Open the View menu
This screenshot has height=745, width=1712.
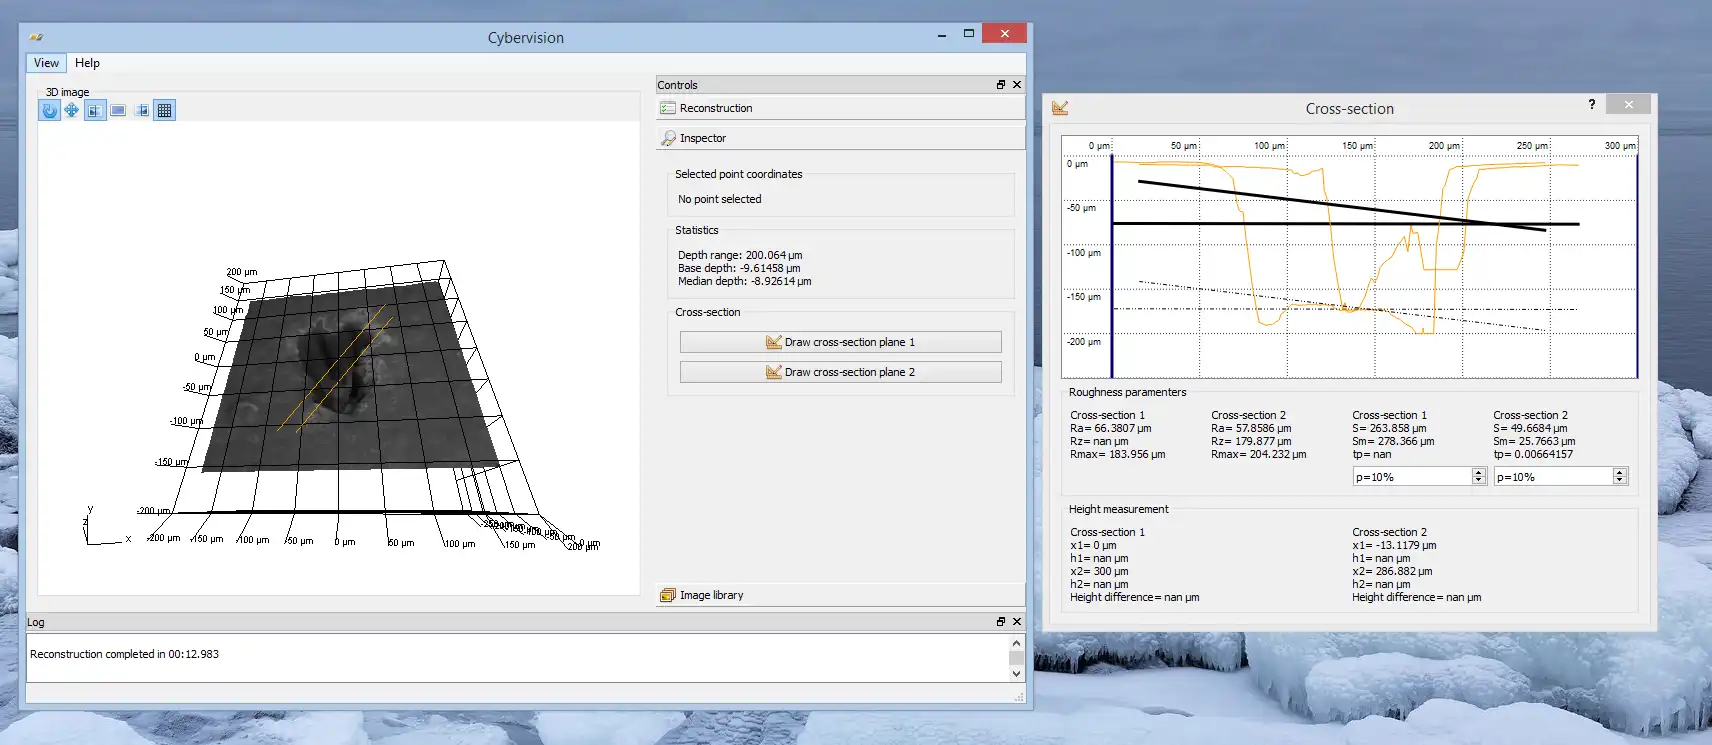coord(46,63)
